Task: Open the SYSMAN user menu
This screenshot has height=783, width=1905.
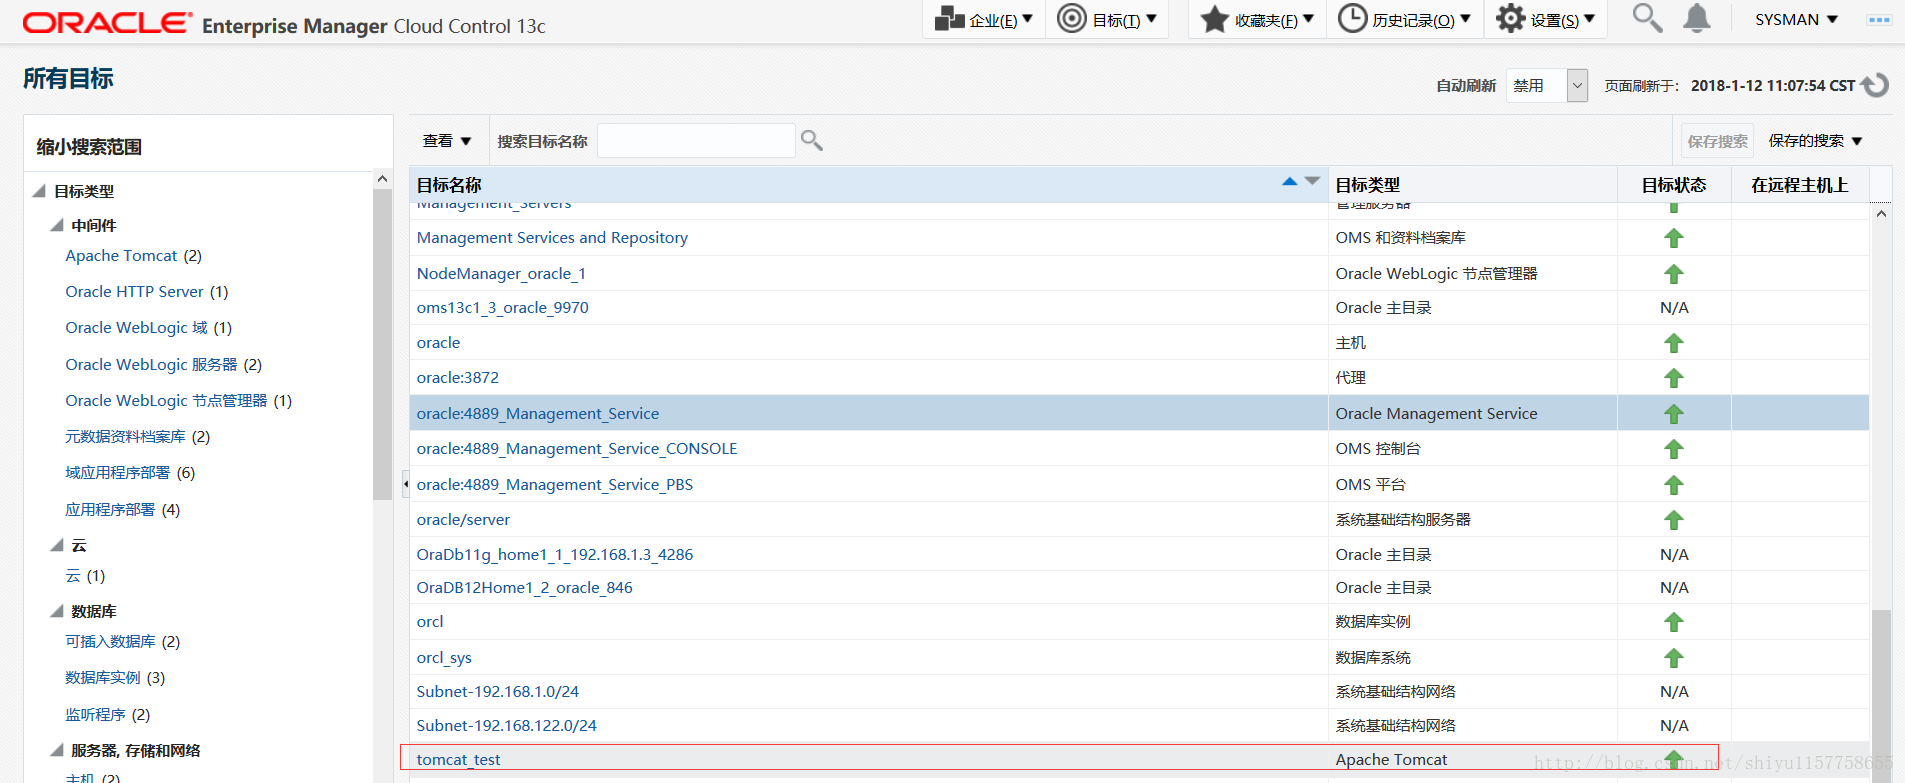Action: tap(1796, 19)
